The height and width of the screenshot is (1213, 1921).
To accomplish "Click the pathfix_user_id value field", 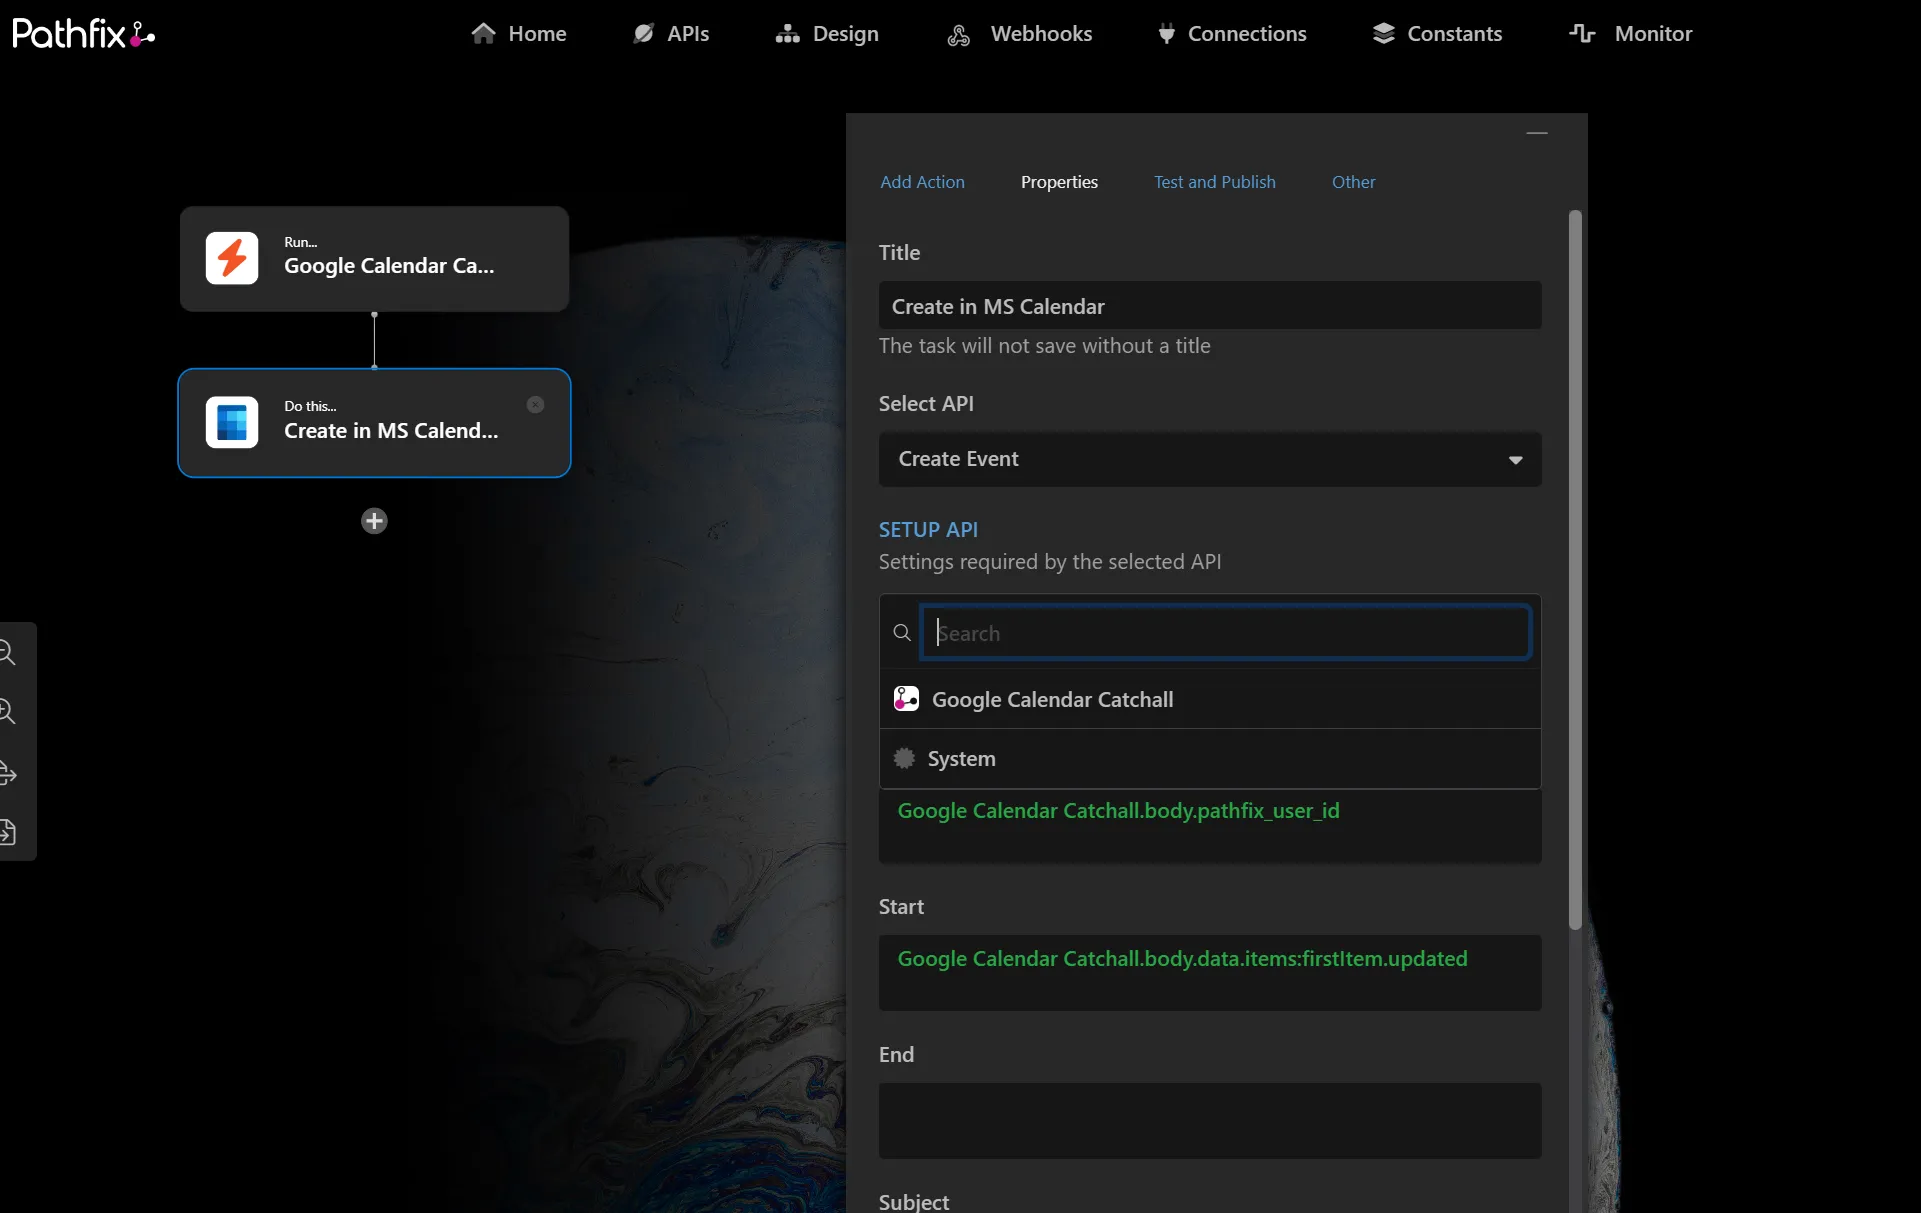I will [x=1210, y=826].
